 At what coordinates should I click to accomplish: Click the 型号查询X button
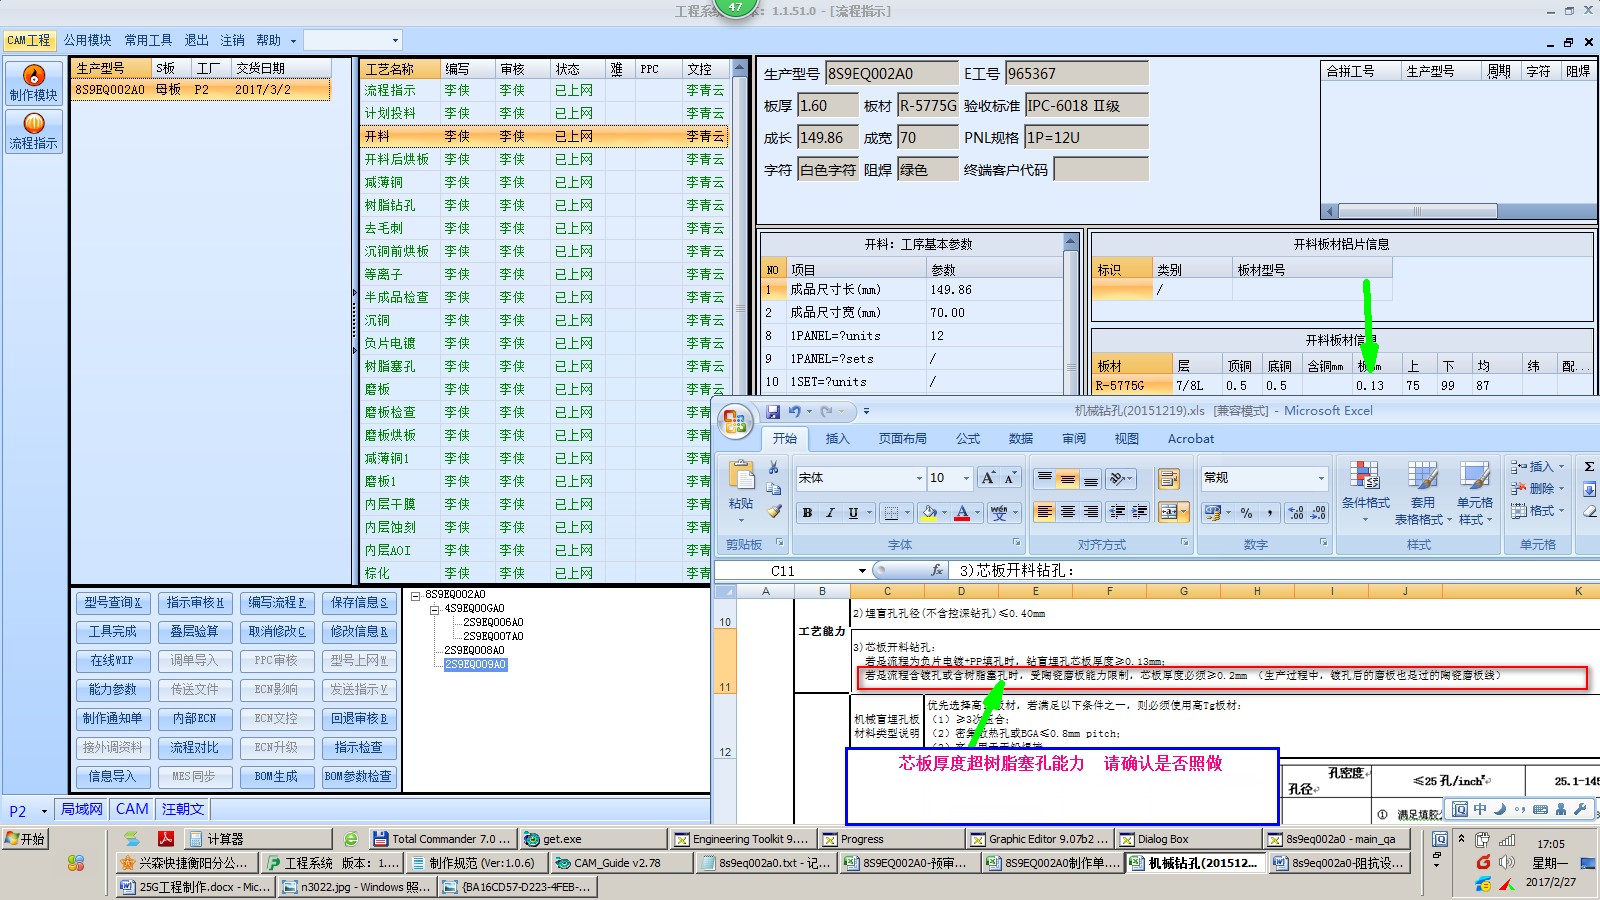pos(112,603)
